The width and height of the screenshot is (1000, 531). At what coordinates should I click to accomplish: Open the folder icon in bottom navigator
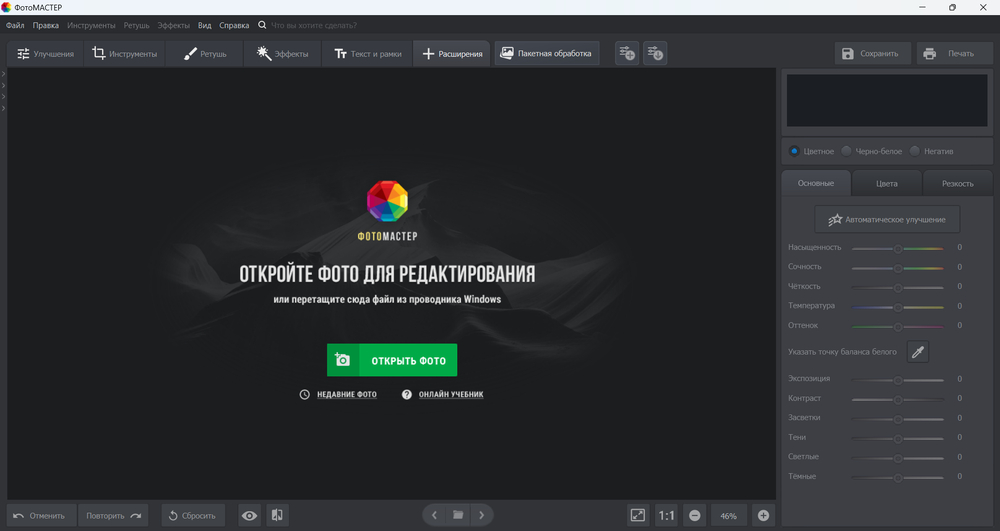458,515
